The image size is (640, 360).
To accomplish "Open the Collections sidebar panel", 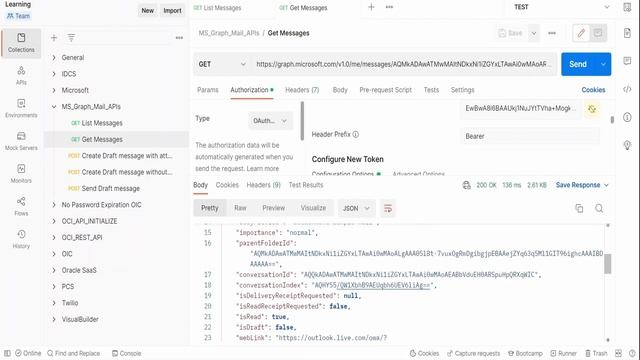I will tap(21, 43).
